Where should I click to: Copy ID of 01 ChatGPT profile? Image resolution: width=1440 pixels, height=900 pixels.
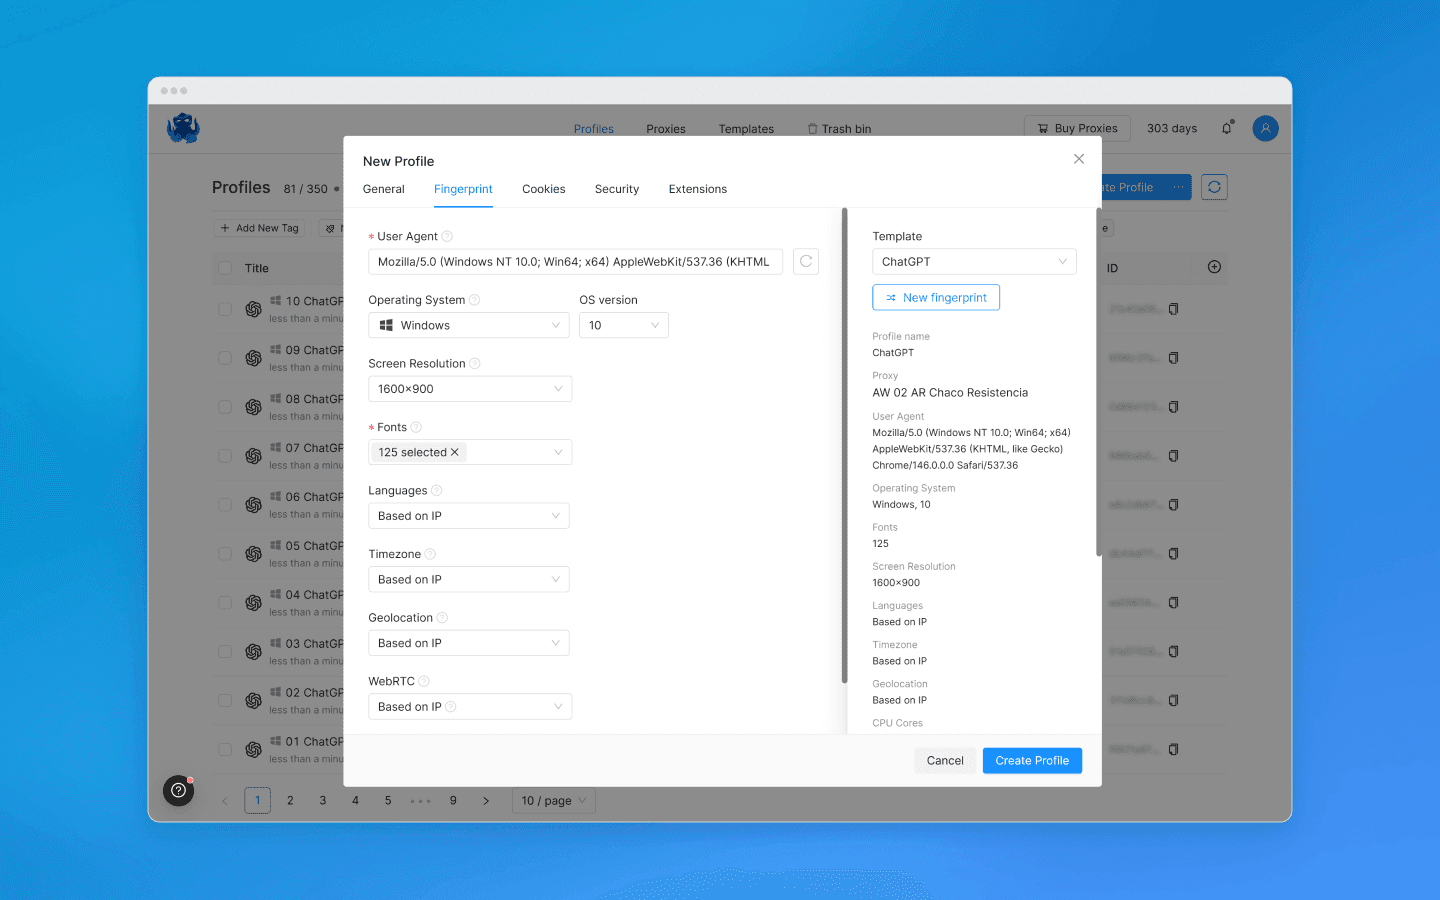(1173, 750)
